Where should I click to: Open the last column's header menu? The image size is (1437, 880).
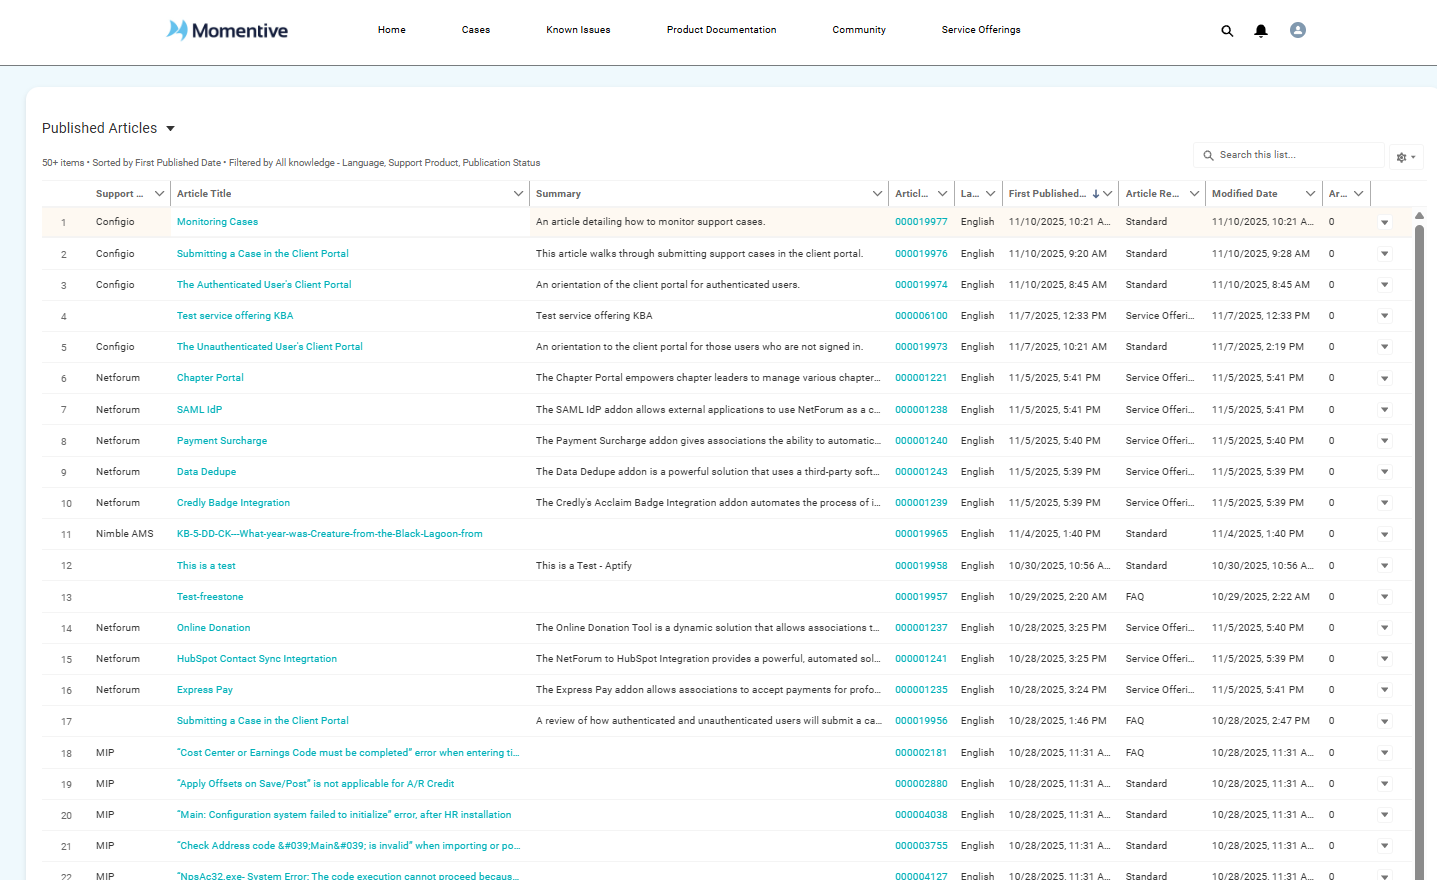tap(1358, 194)
